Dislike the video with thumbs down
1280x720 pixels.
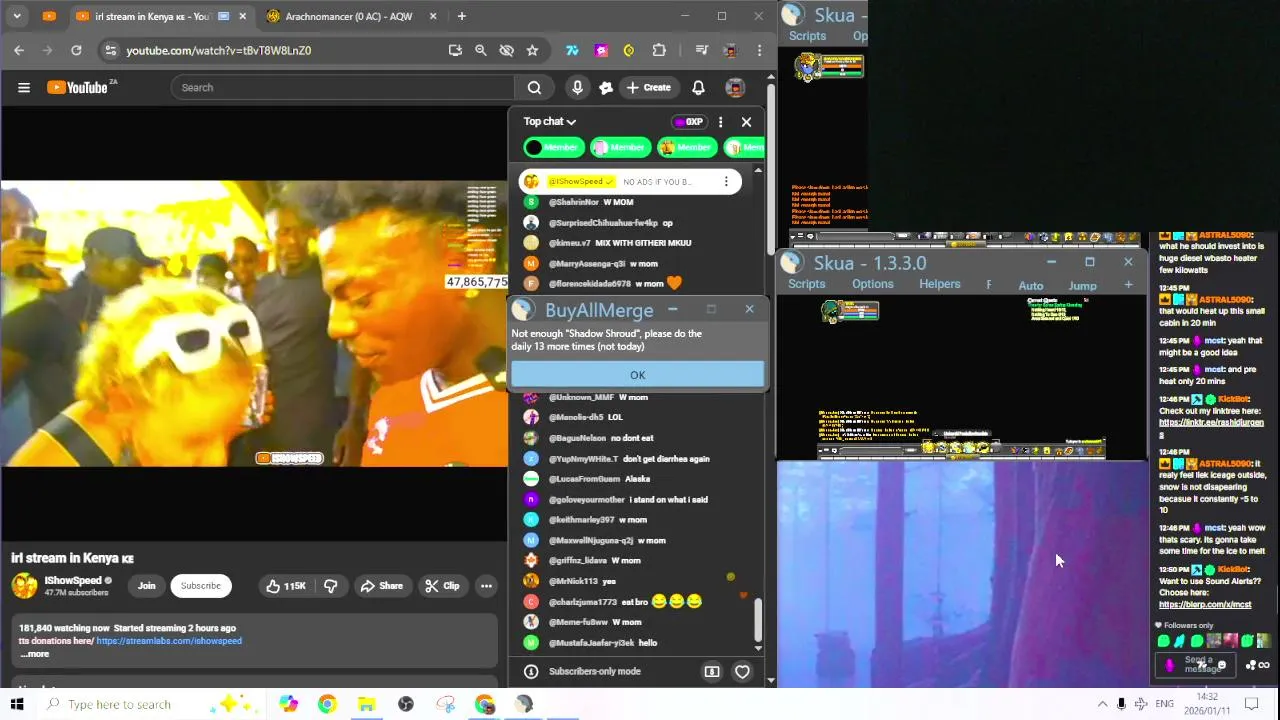[x=331, y=586]
